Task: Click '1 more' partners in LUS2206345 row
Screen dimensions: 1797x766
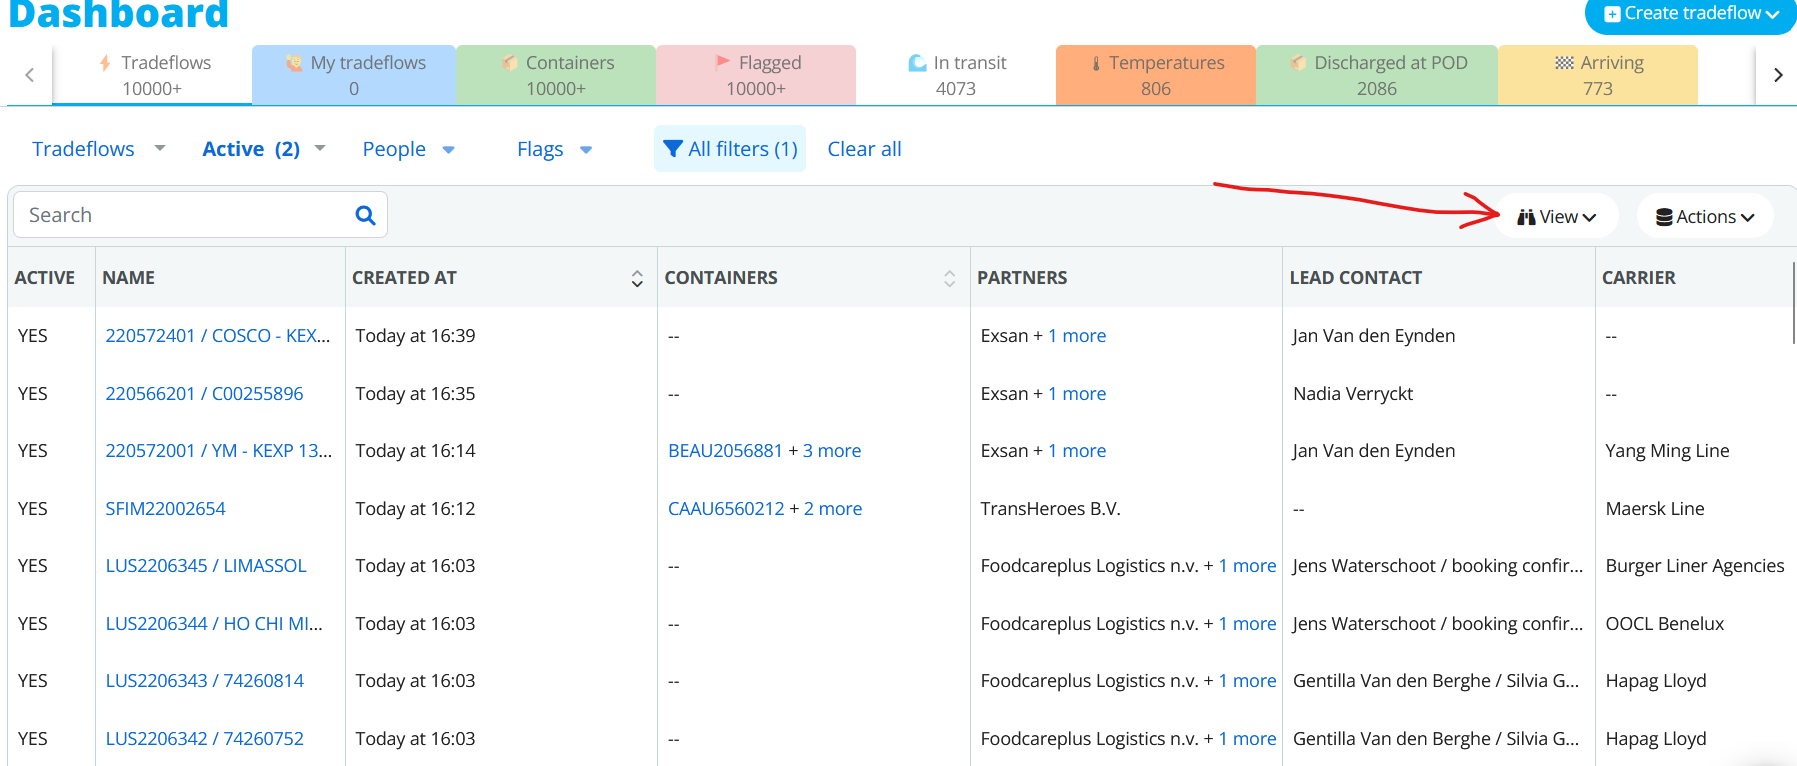Action: pyautogui.click(x=1247, y=566)
